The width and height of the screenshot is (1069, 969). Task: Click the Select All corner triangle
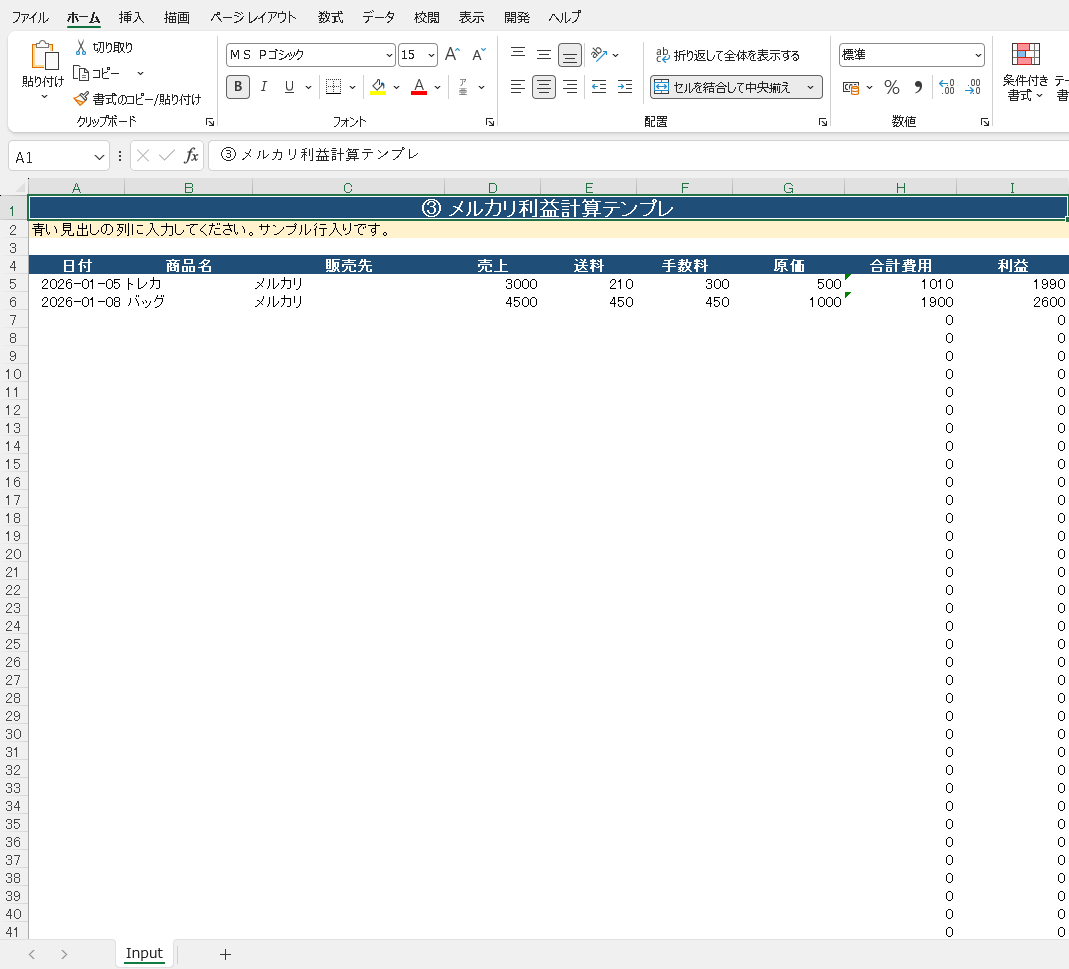pyautogui.click(x=18, y=187)
